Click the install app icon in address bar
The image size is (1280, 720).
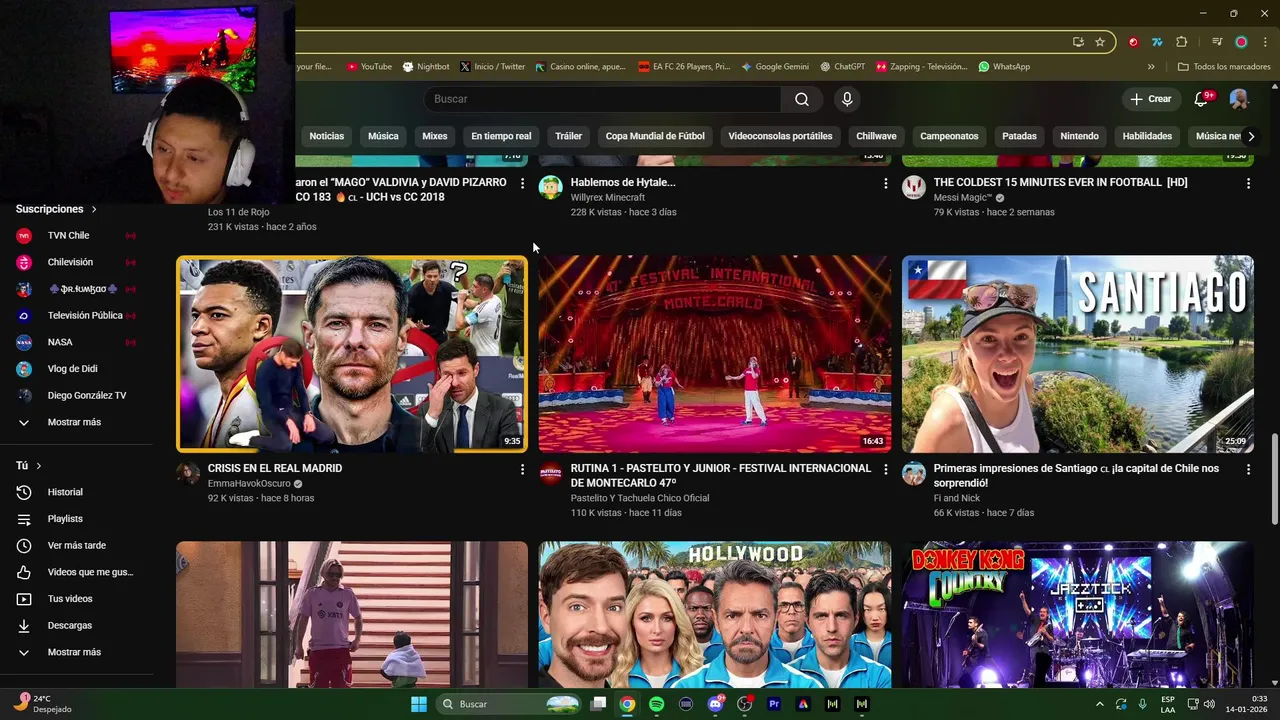[x=1078, y=42]
